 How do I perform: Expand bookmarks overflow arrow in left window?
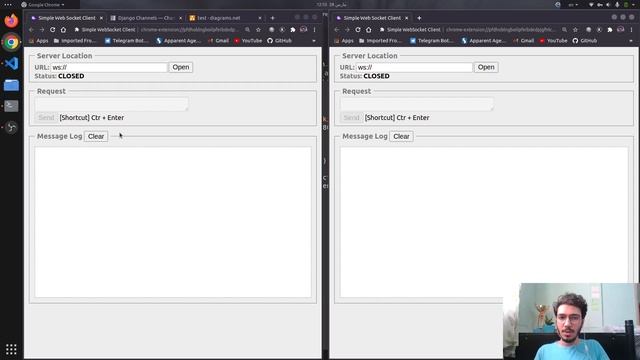pos(314,41)
